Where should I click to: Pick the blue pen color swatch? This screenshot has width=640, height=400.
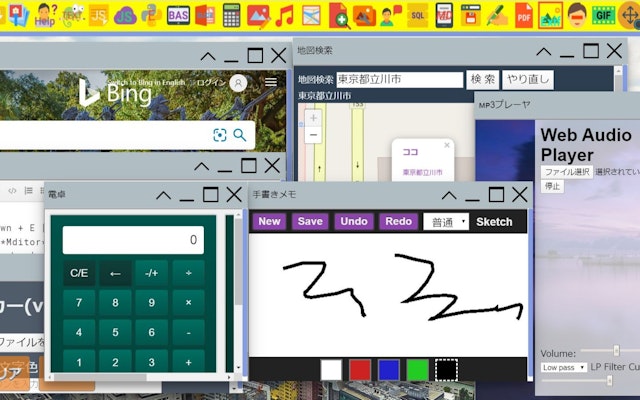click(389, 369)
